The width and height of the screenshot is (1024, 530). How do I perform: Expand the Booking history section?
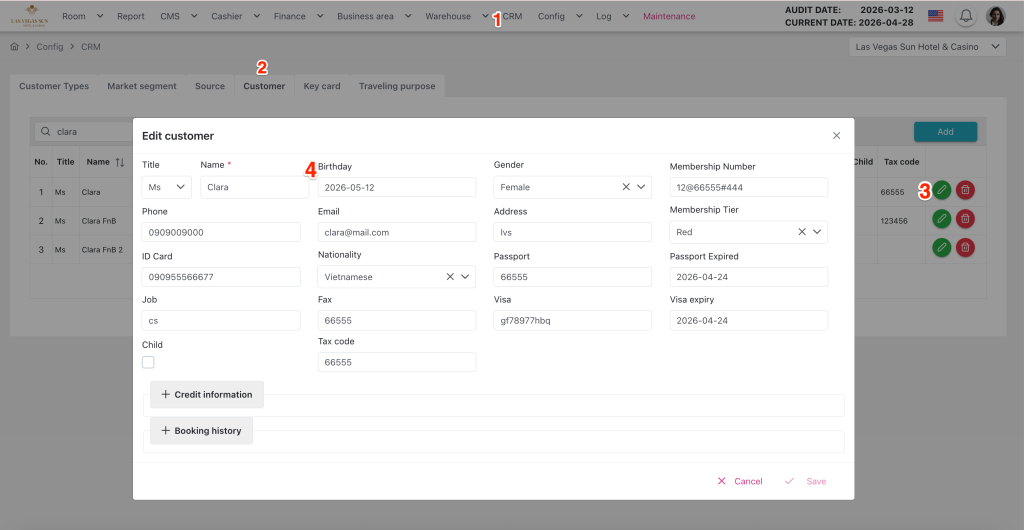(201, 431)
